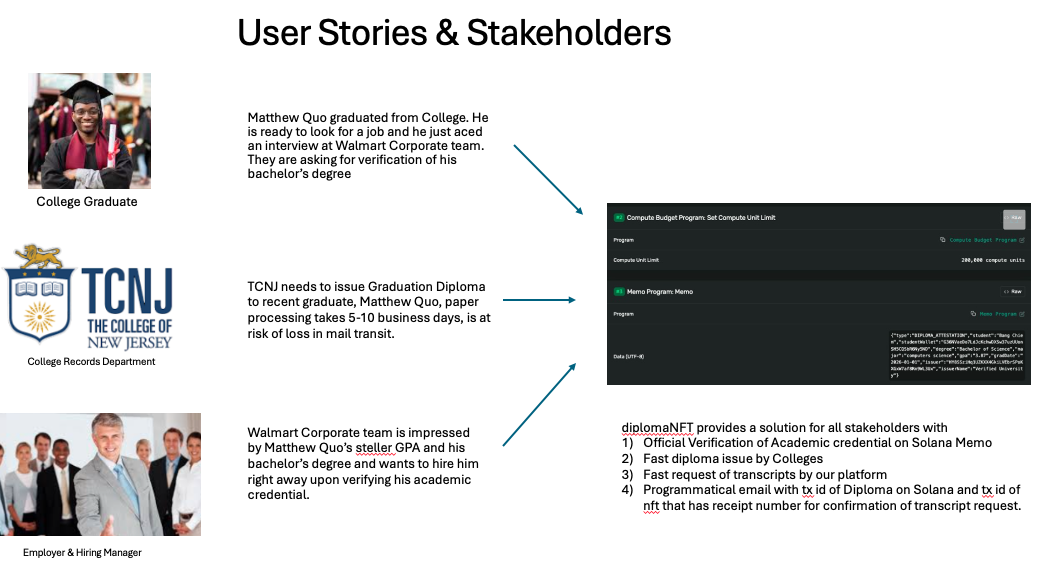Select the Employer & Hiring Manager photo
The height and width of the screenshot is (585, 1045).
click(x=100, y=474)
